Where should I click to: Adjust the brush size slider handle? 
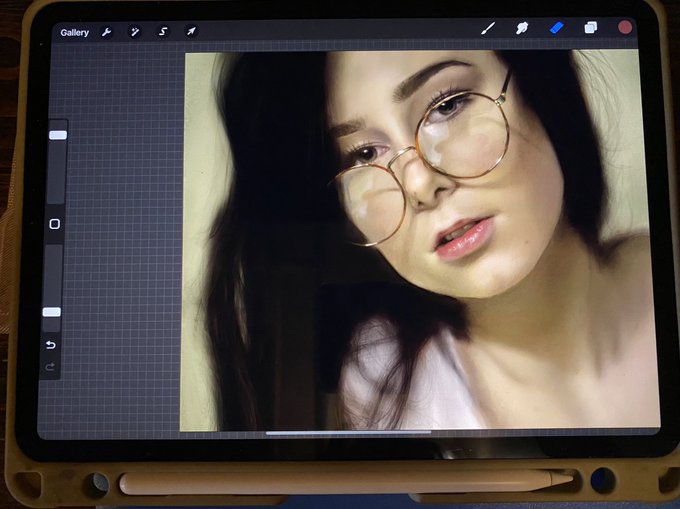point(58,135)
